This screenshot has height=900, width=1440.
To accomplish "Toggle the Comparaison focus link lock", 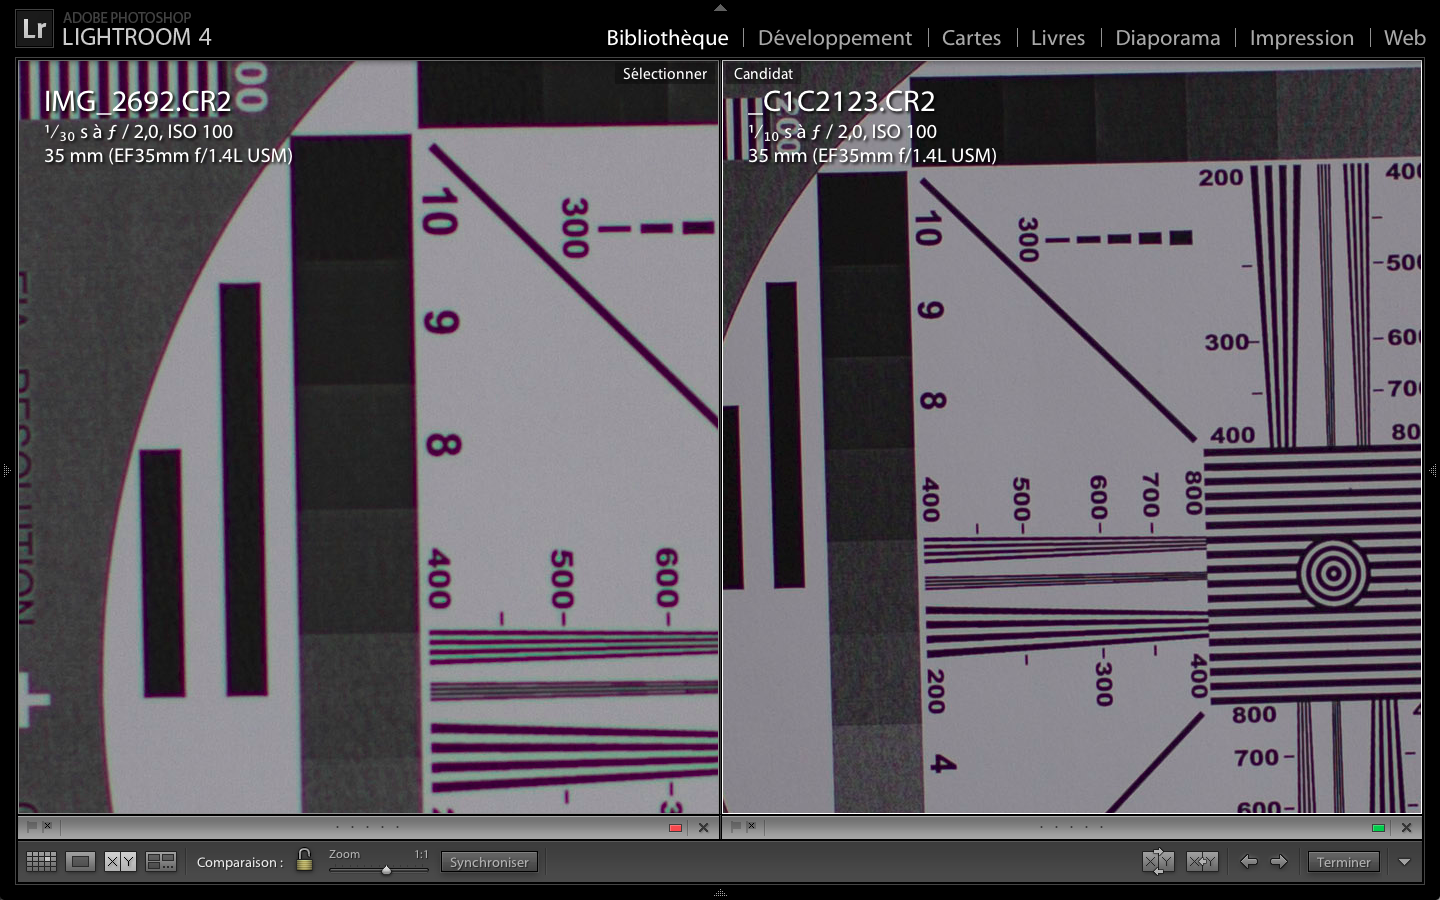I will [x=304, y=860].
